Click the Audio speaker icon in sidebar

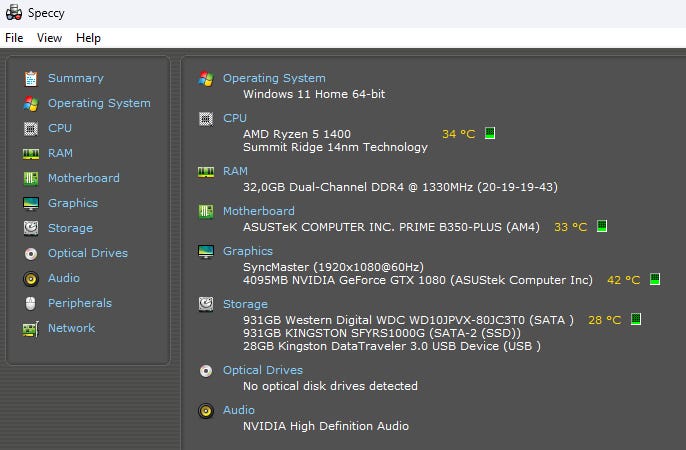point(31,279)
